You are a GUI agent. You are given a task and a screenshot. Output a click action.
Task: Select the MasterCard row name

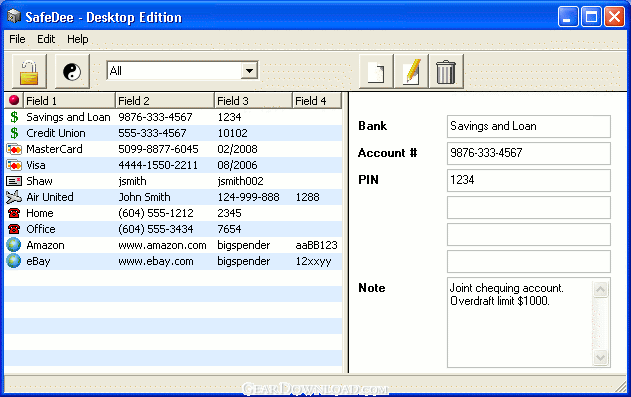point(54,149)
